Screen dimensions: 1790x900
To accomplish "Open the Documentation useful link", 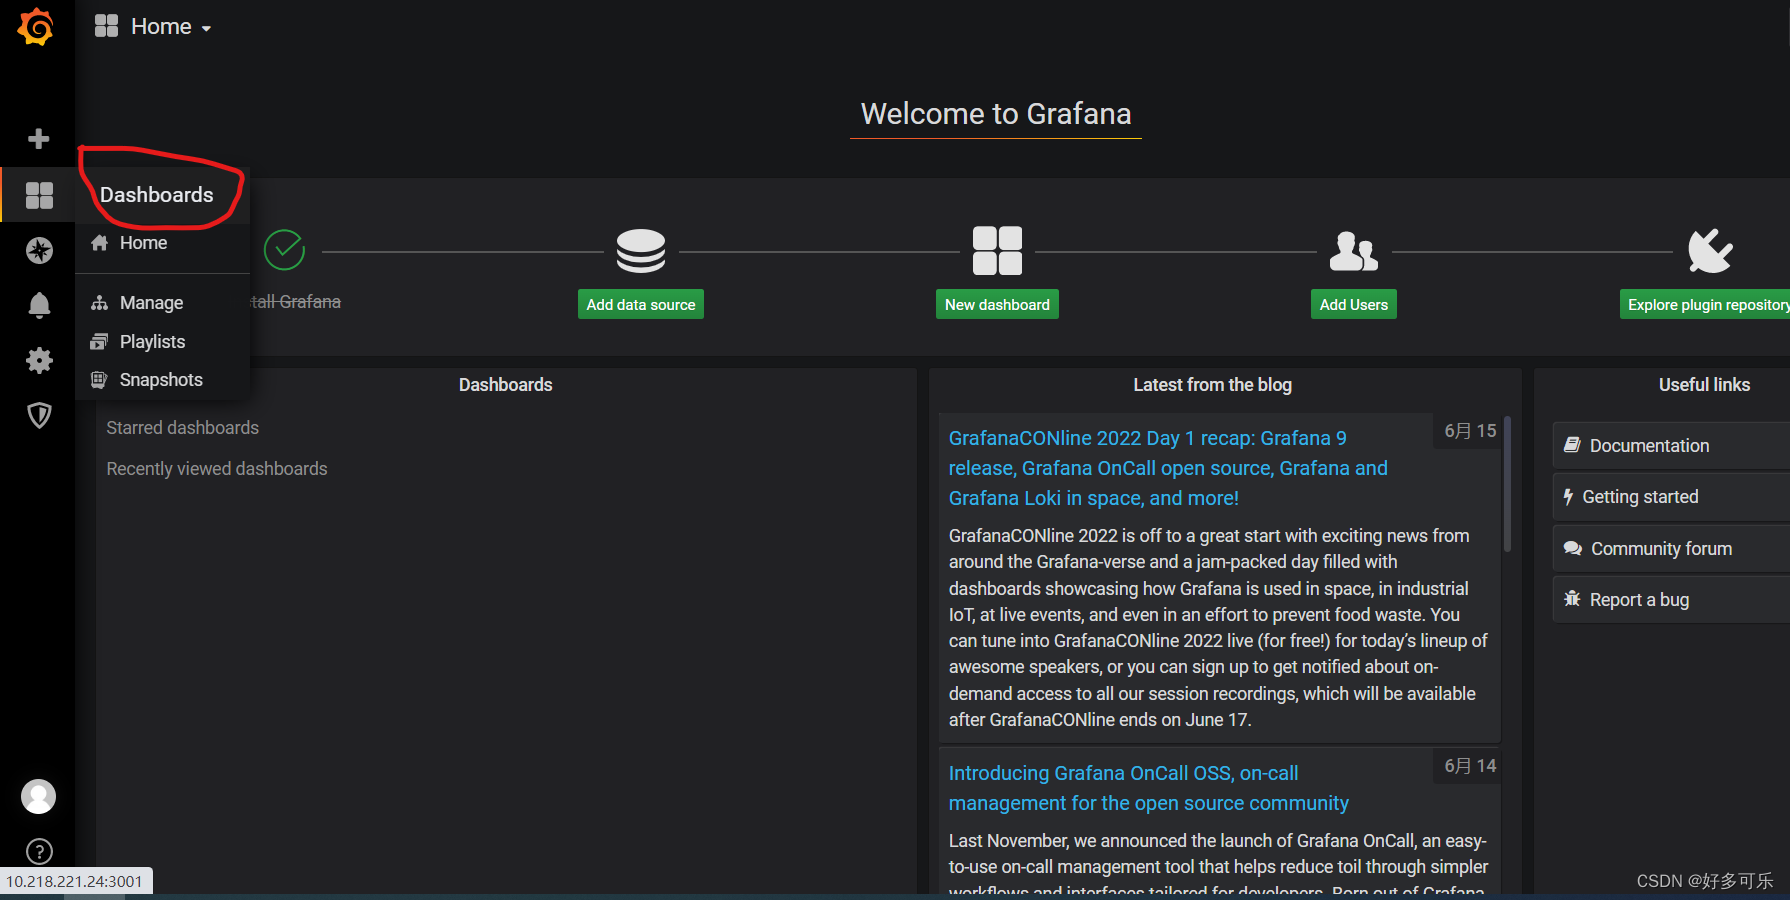I will pyautogui.click(x=1671, y=446).
